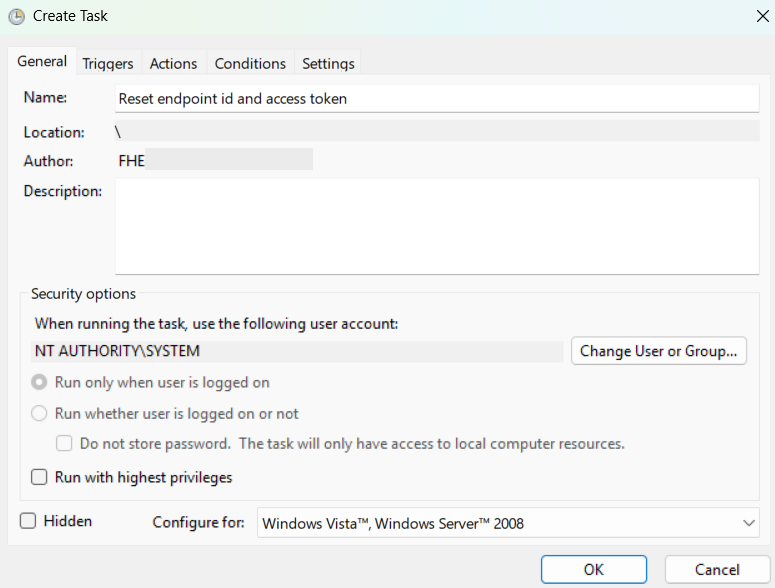
Task: Tick the Hidden checkbox
Action: pyautogui.click(x=28, y=521)
